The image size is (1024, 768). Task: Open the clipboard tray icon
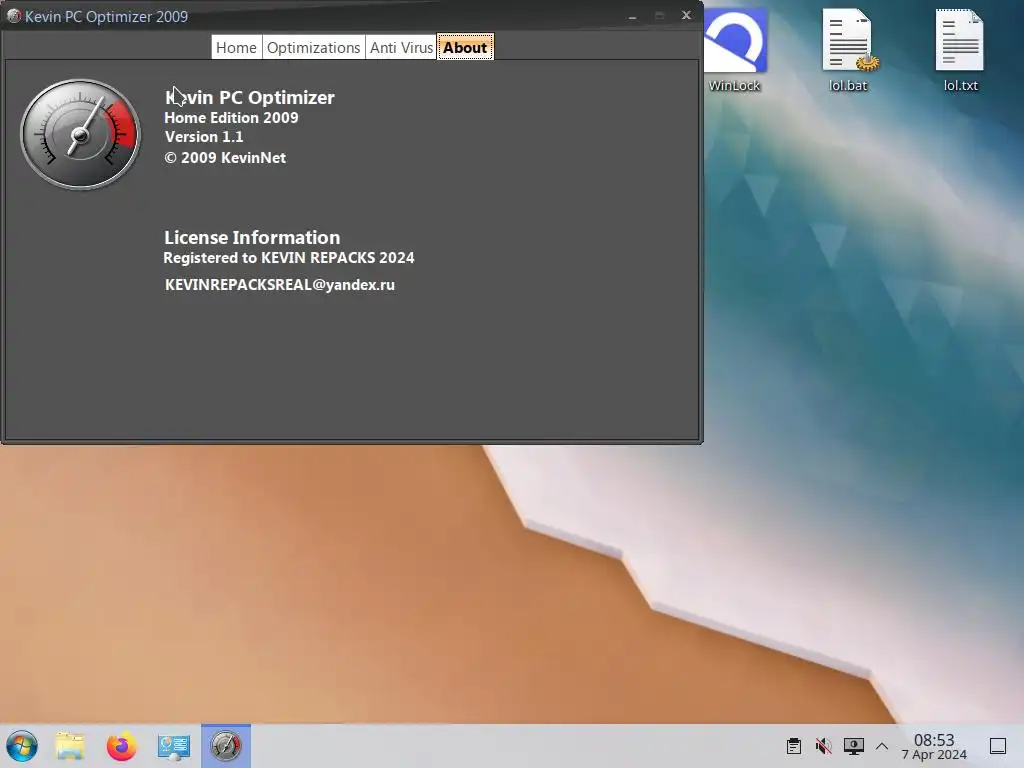click(x=794, y=746)
